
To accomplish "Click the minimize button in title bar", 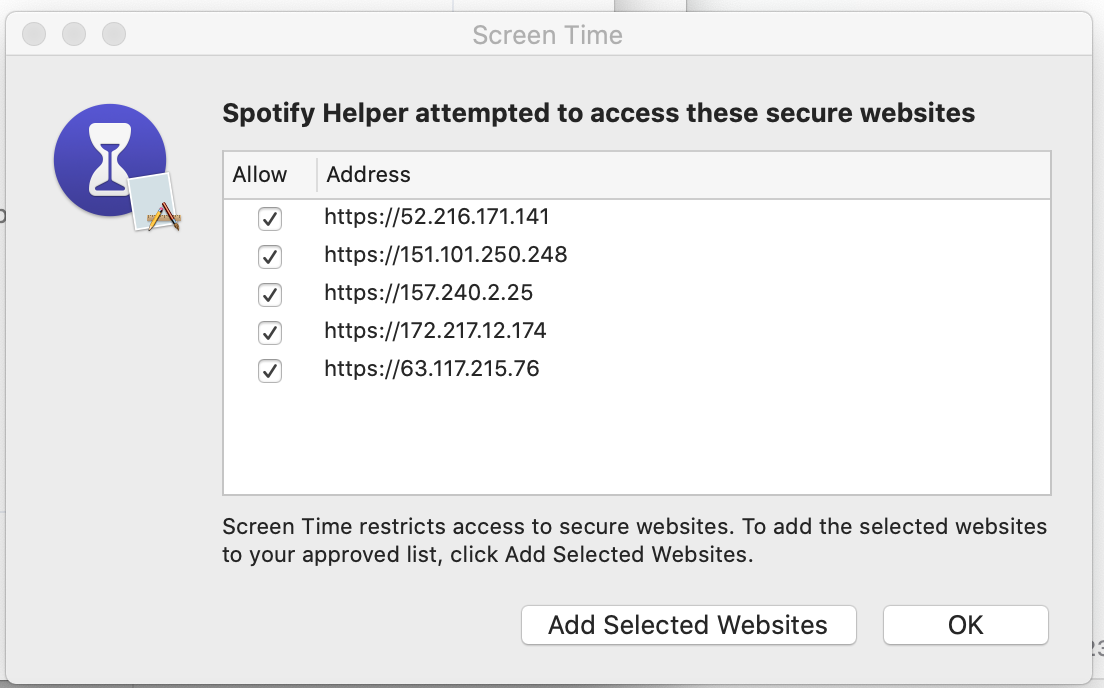I will point(74,35).
